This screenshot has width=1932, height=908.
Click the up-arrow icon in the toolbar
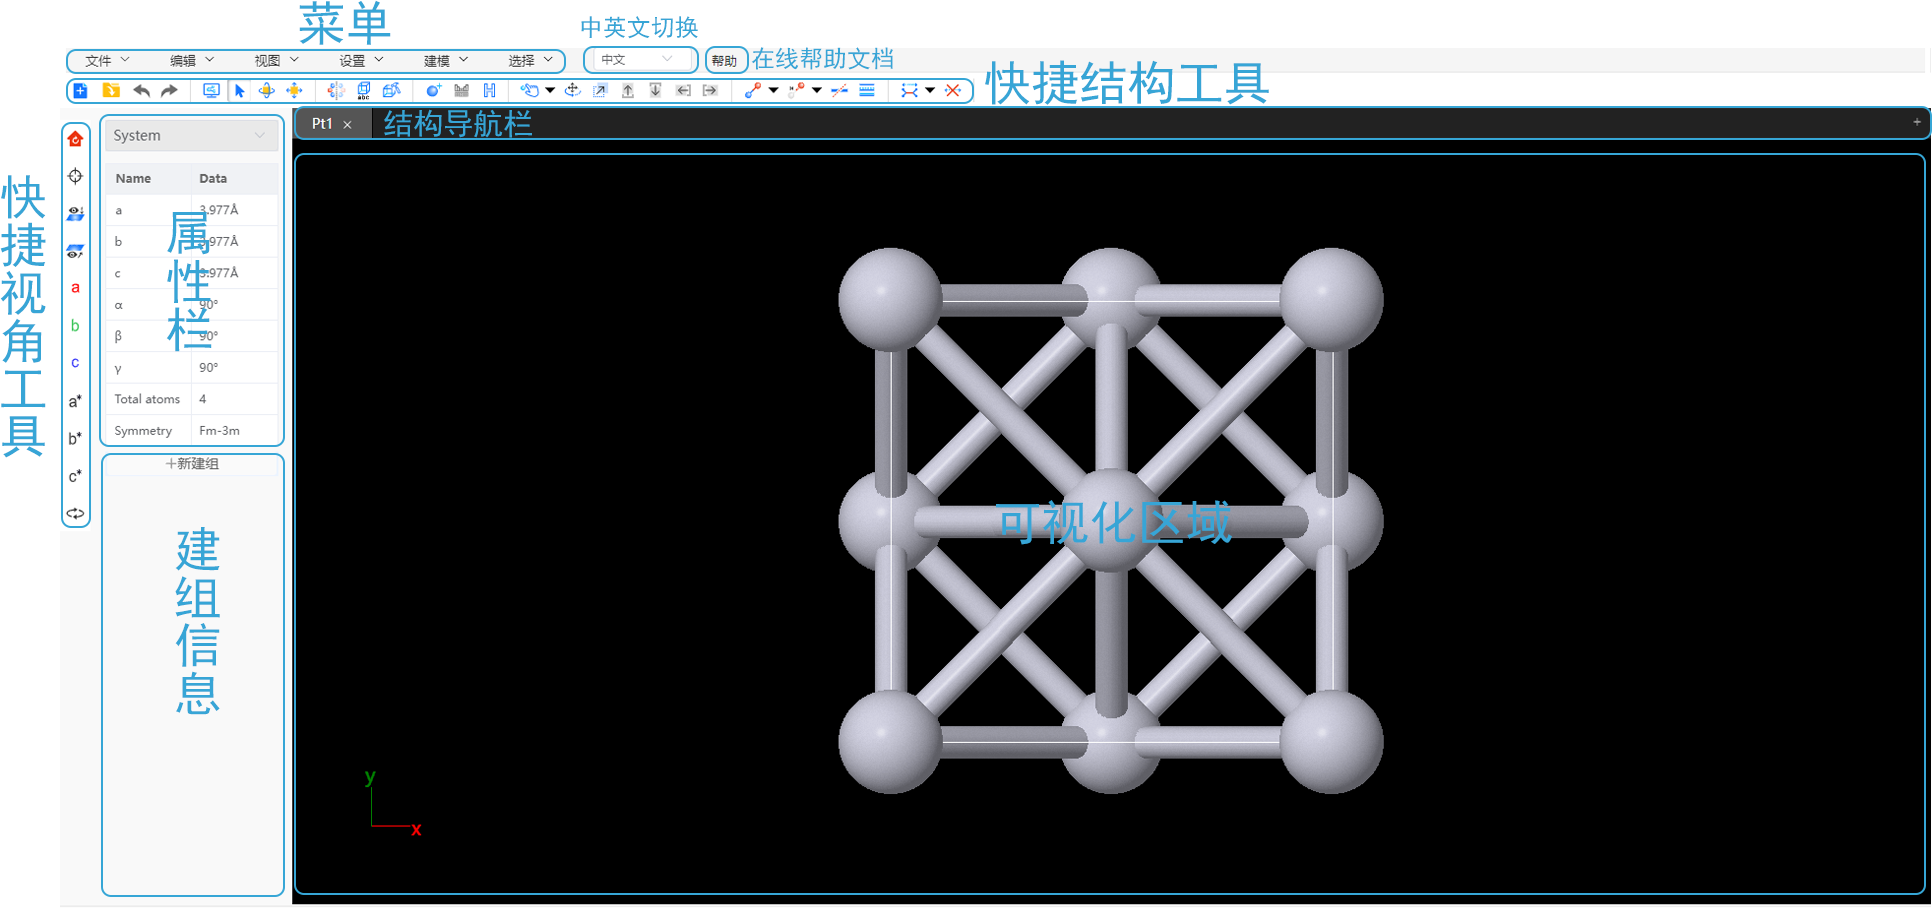628,91
